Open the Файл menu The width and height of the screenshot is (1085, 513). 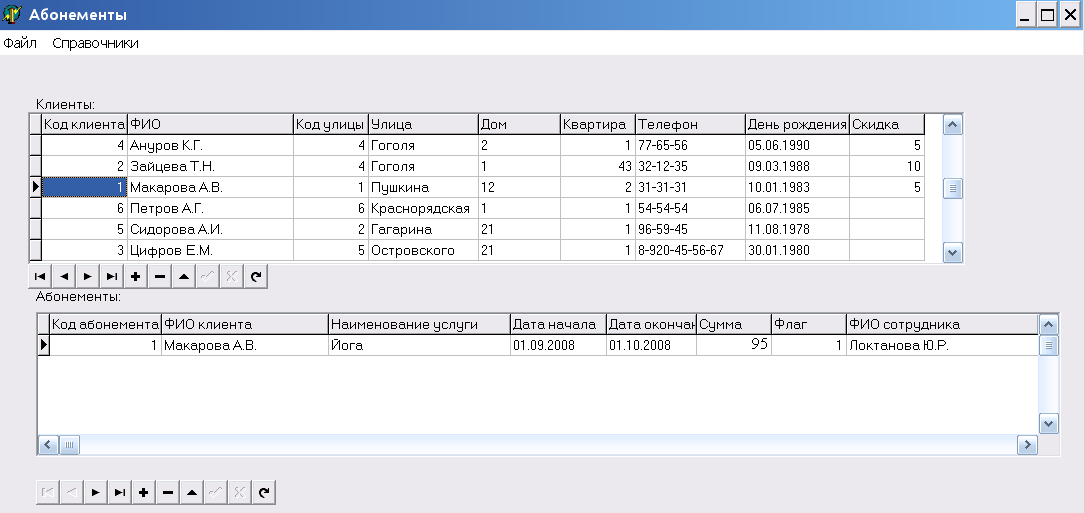pos(20,43)
